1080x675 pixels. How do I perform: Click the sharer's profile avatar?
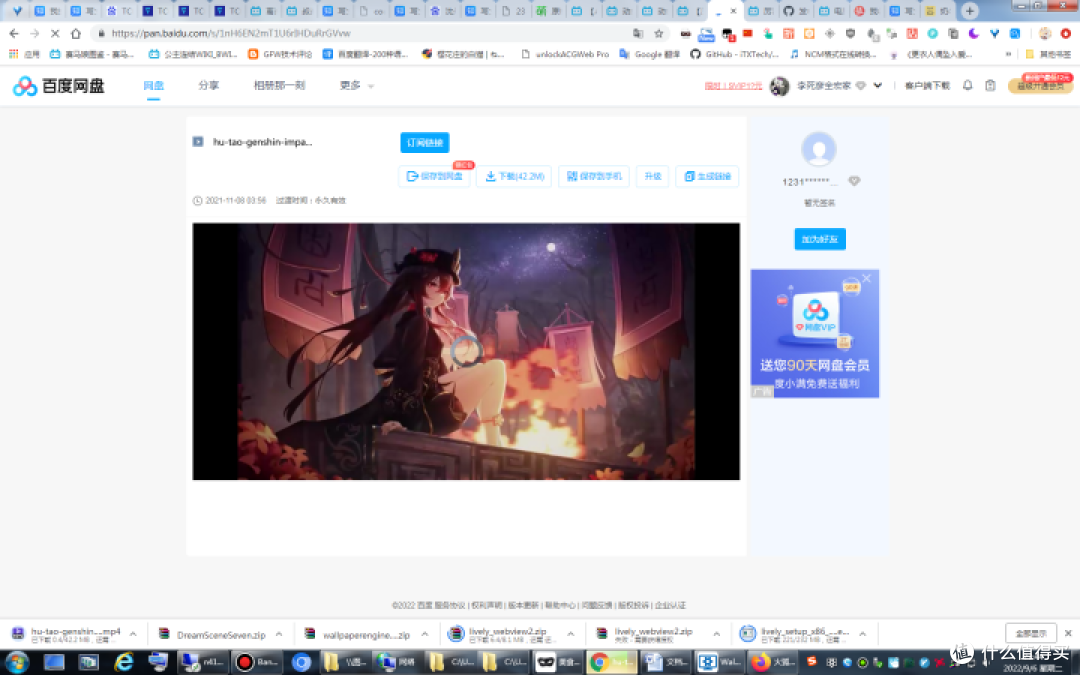click(x=819, y=149)
